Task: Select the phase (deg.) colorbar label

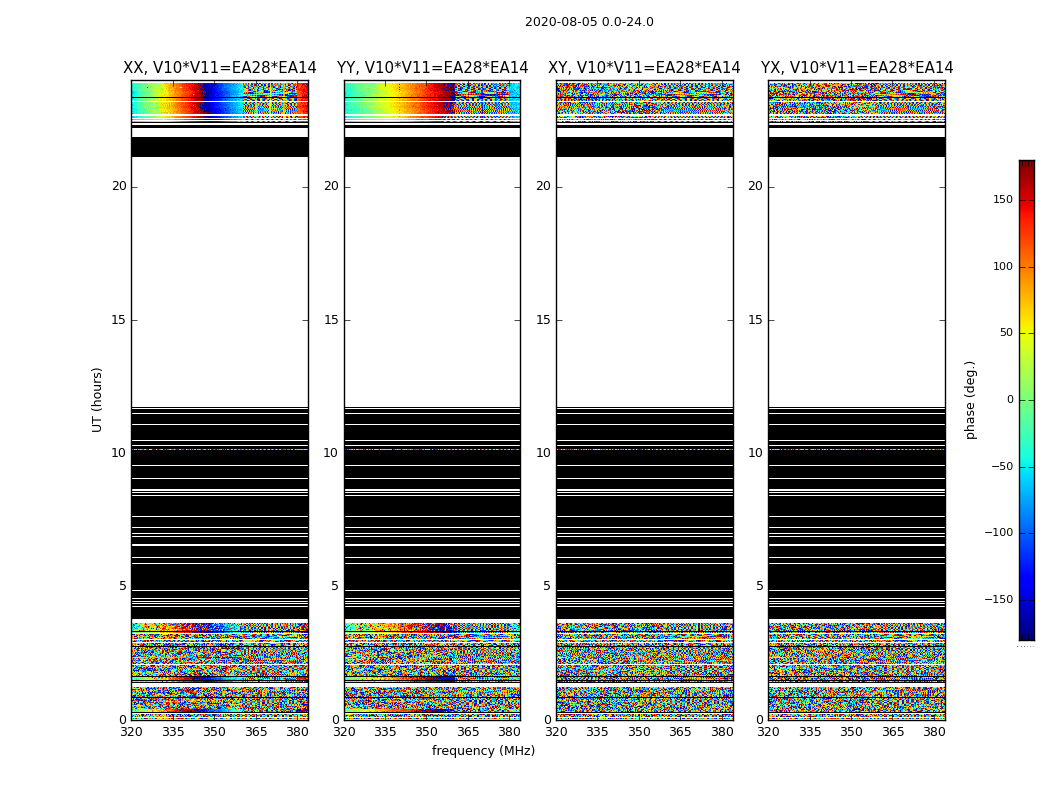Action: click(970, 399)
